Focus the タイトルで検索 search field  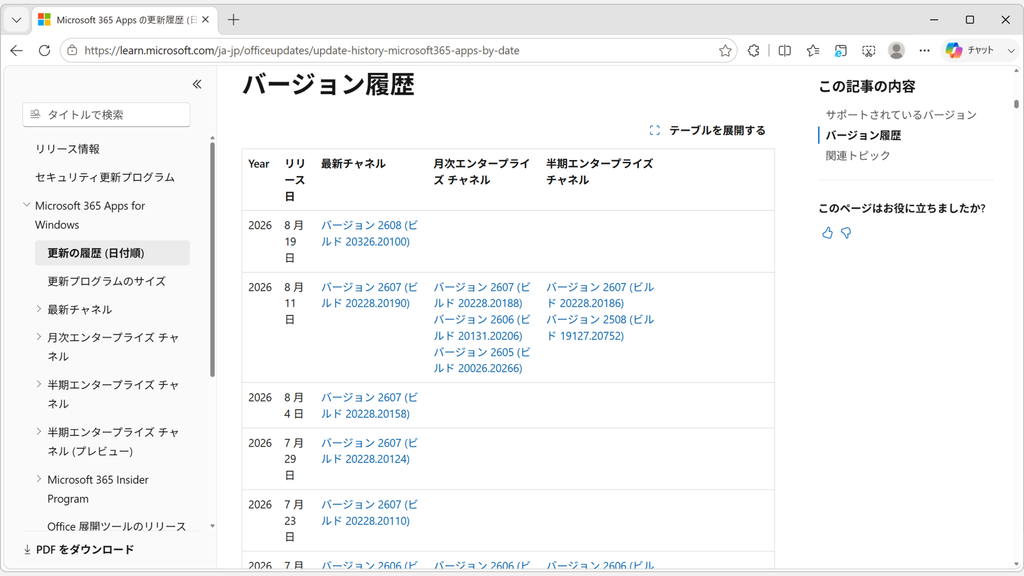pyautogui.click(x=106, y=115)
